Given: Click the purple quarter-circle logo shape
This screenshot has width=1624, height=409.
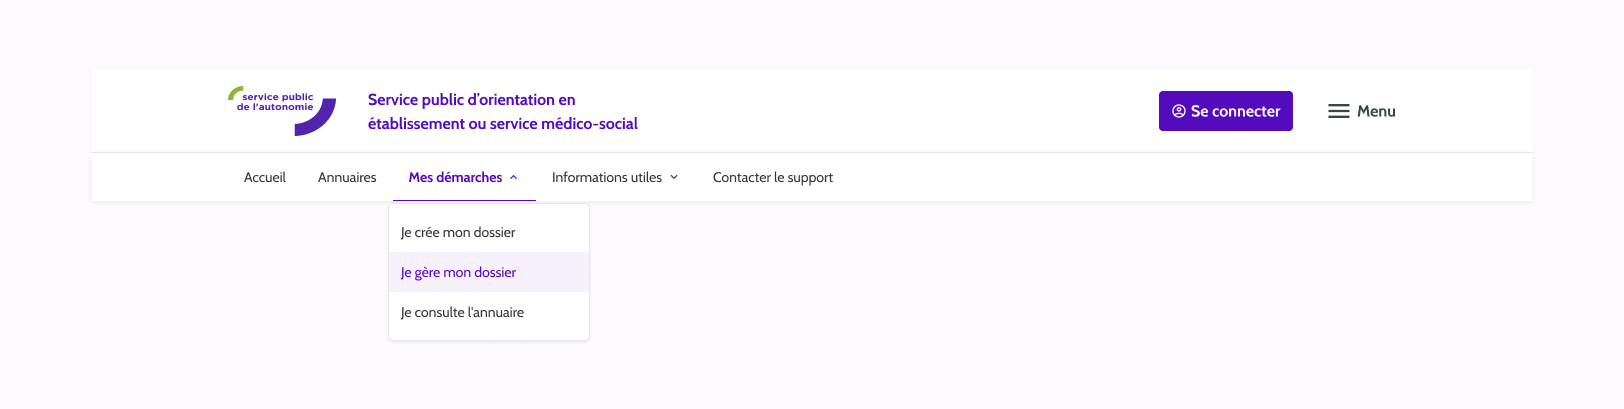Looking at the screenshot, I should pos(319,121).
